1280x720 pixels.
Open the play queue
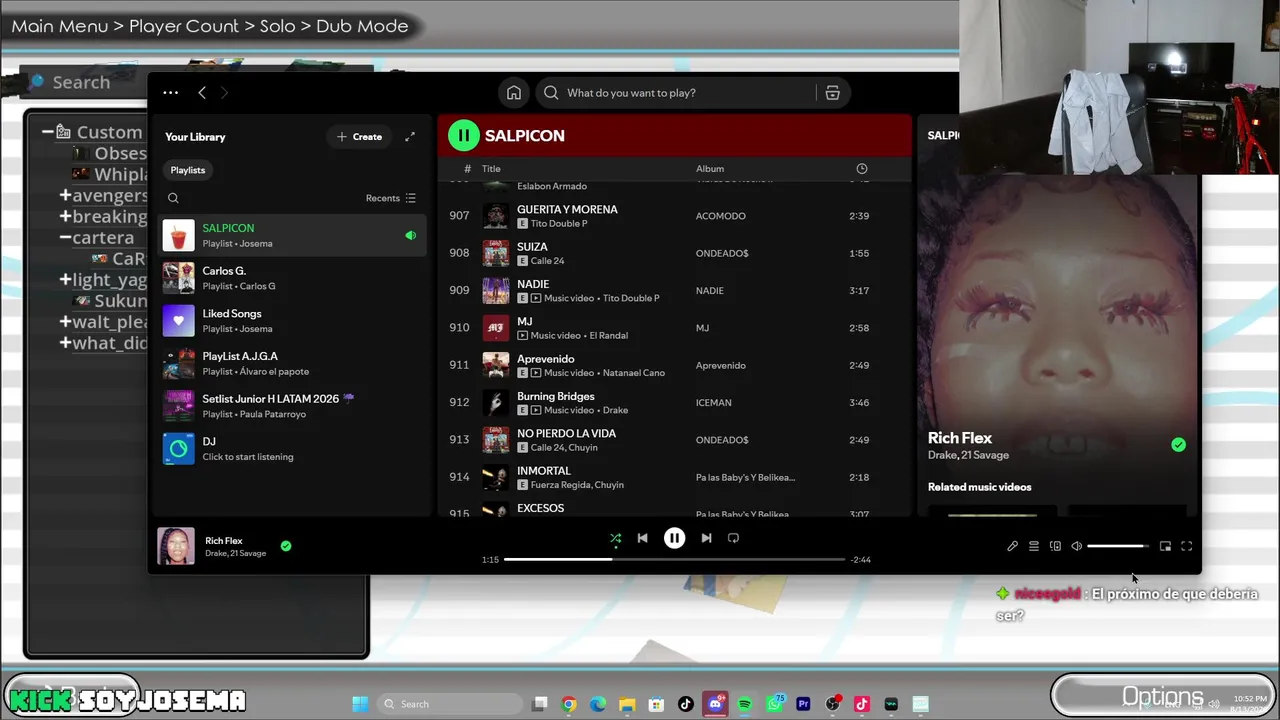(1034, 546)
